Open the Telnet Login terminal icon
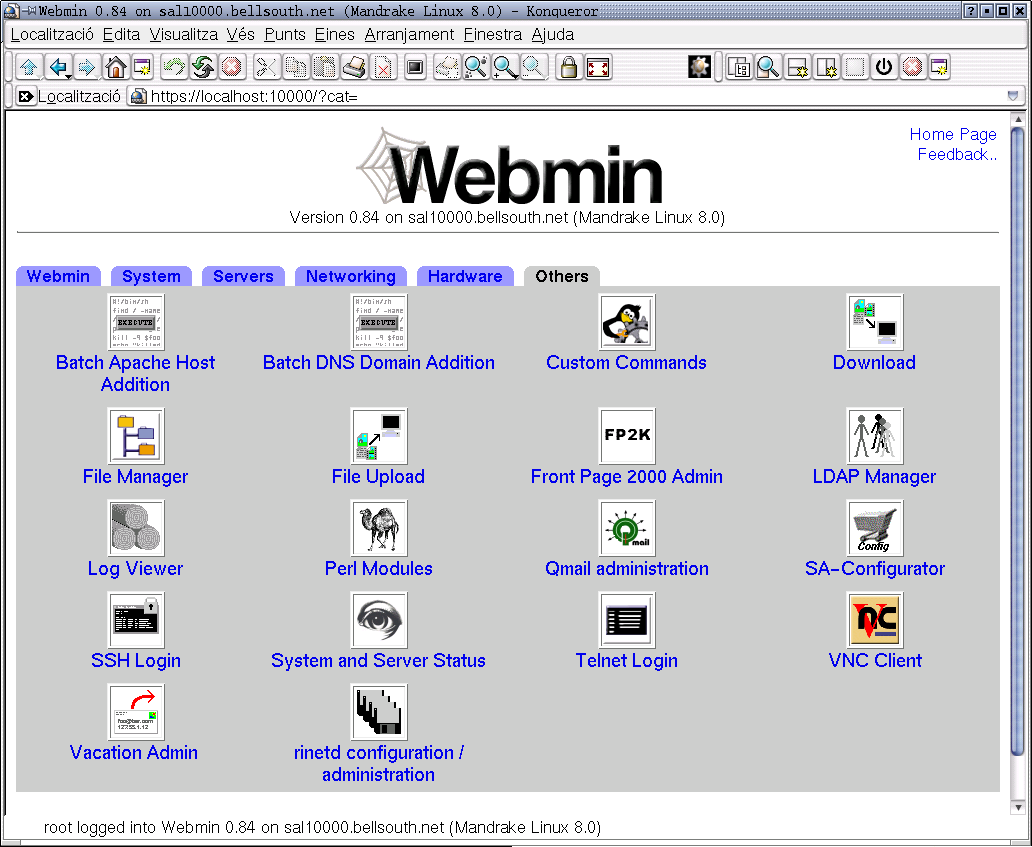 tap(627, 620)
